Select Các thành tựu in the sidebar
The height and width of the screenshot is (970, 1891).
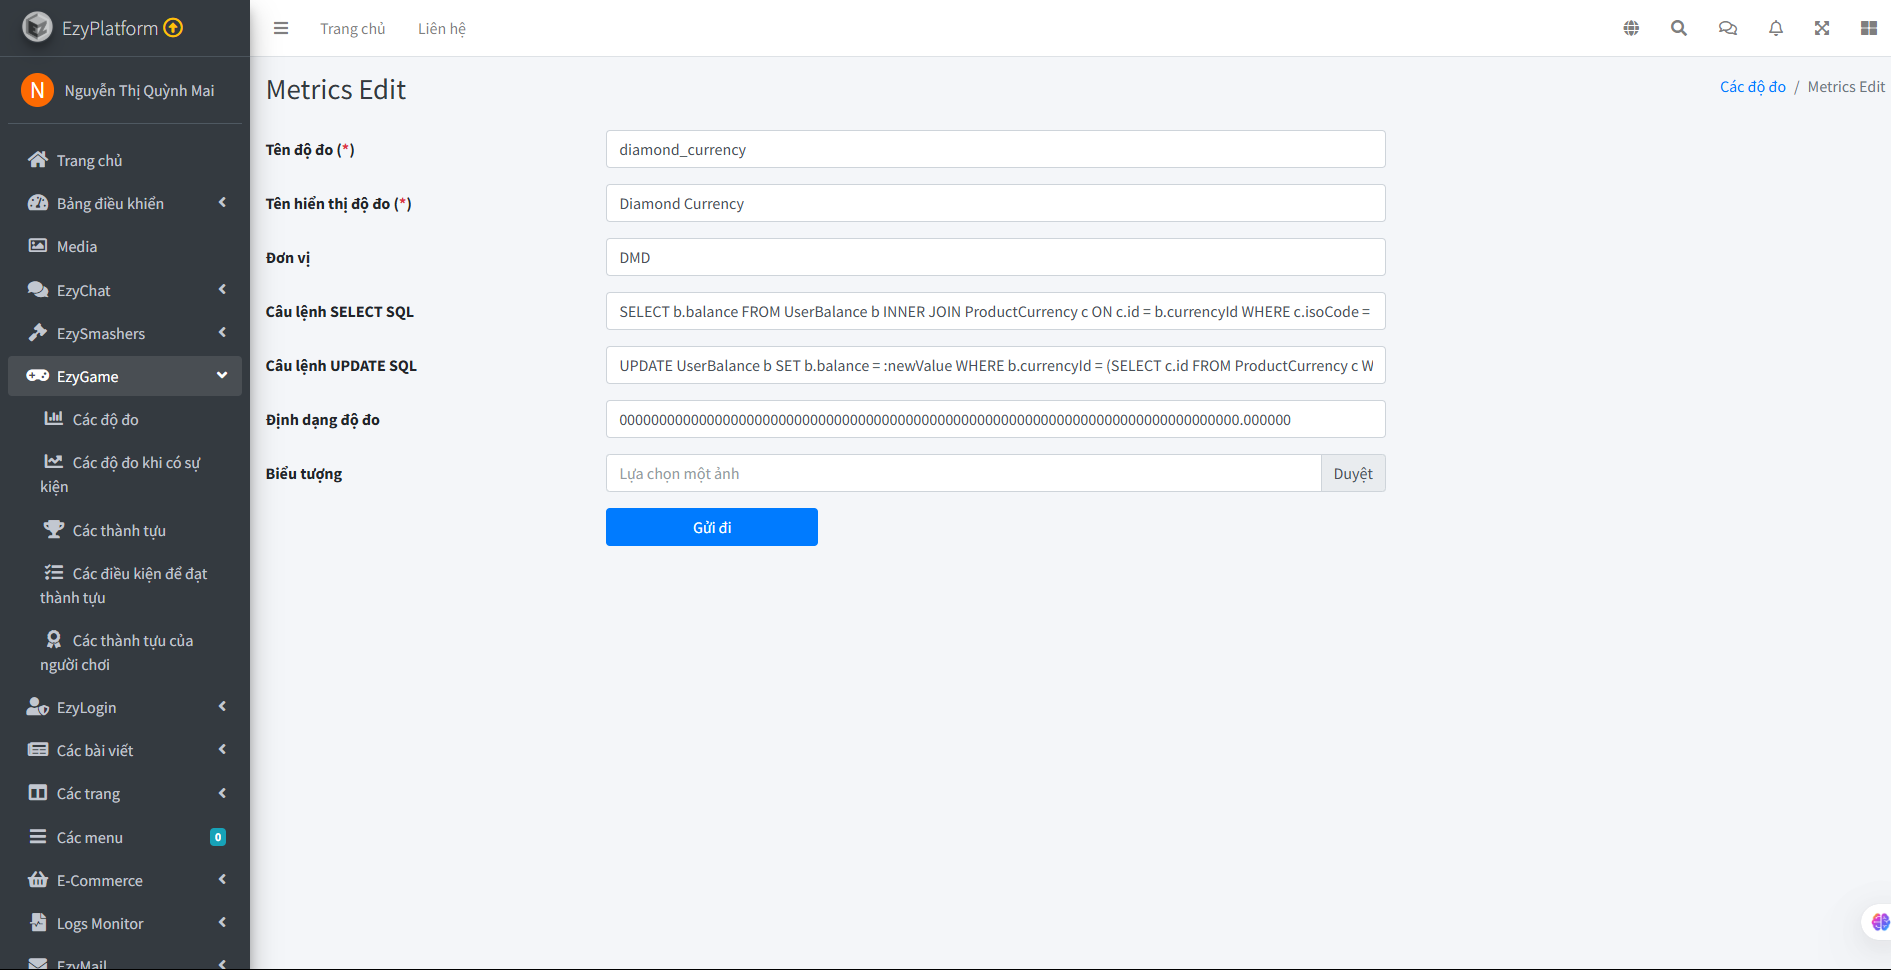pyautogui.click(x=119, y=530)
